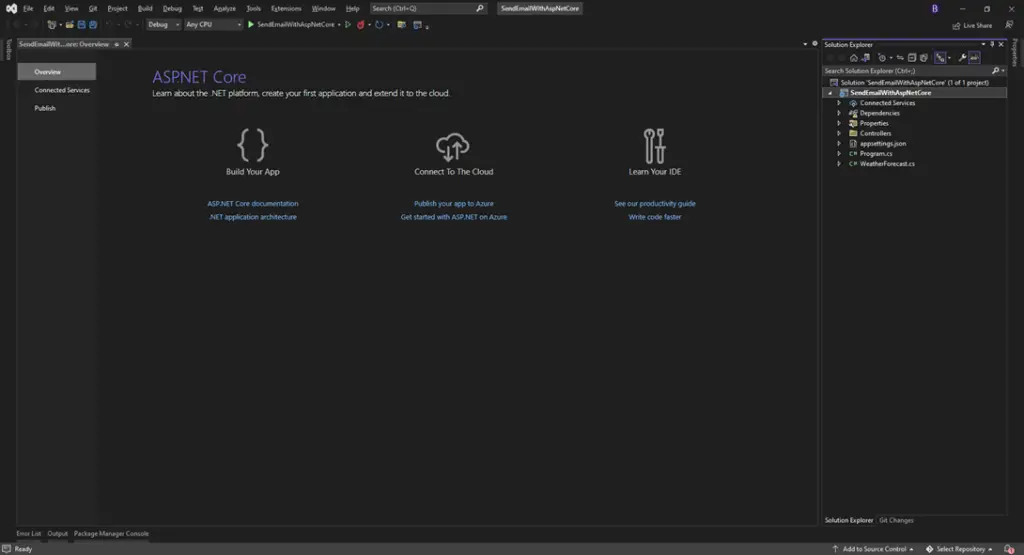This screenshot has height=555, width=1024.
Task: Click the feedback icon near Live Share
Action: click(1009, 25)
